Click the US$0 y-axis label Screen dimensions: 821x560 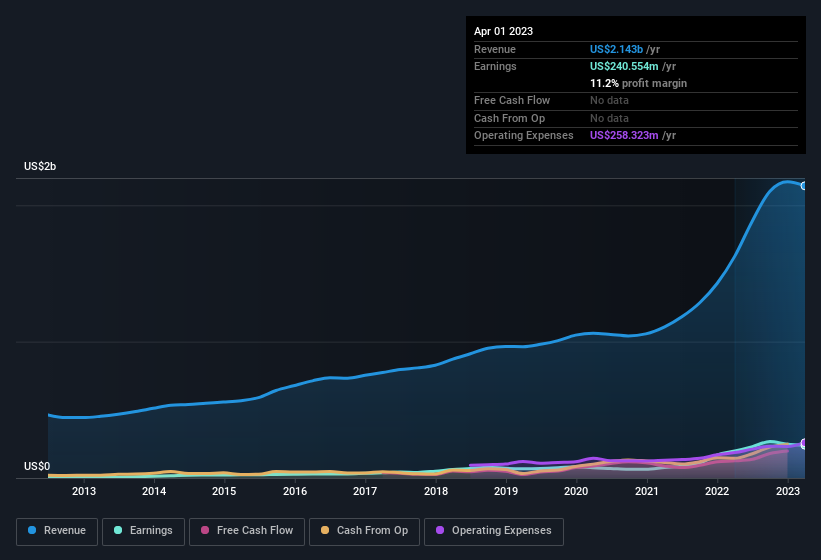click(x=37, y=466)
